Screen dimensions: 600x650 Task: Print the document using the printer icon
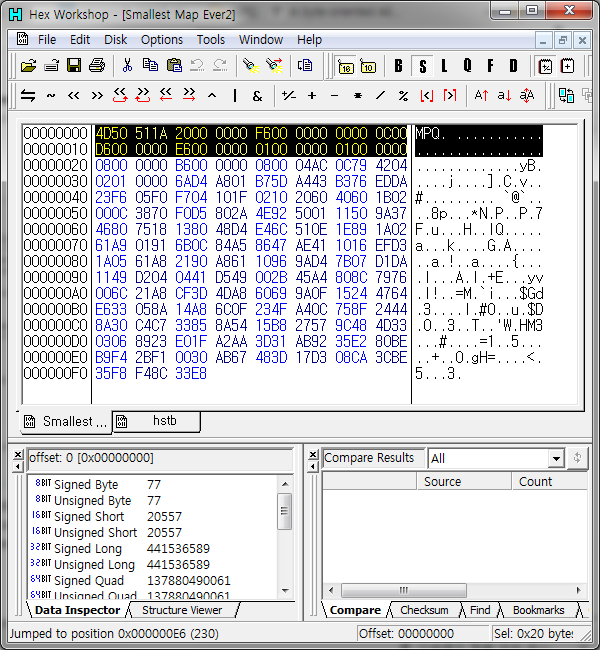click(96, 66)
